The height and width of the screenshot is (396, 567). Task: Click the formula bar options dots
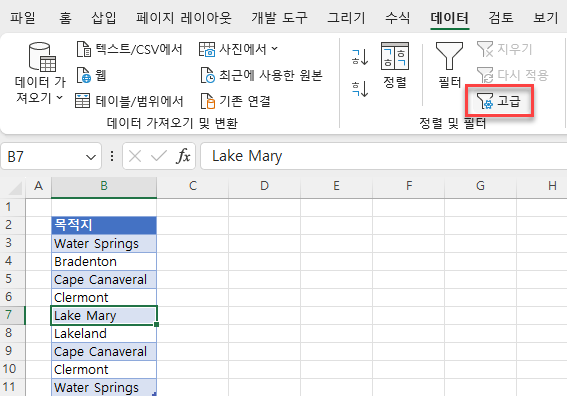click(112, 156)
